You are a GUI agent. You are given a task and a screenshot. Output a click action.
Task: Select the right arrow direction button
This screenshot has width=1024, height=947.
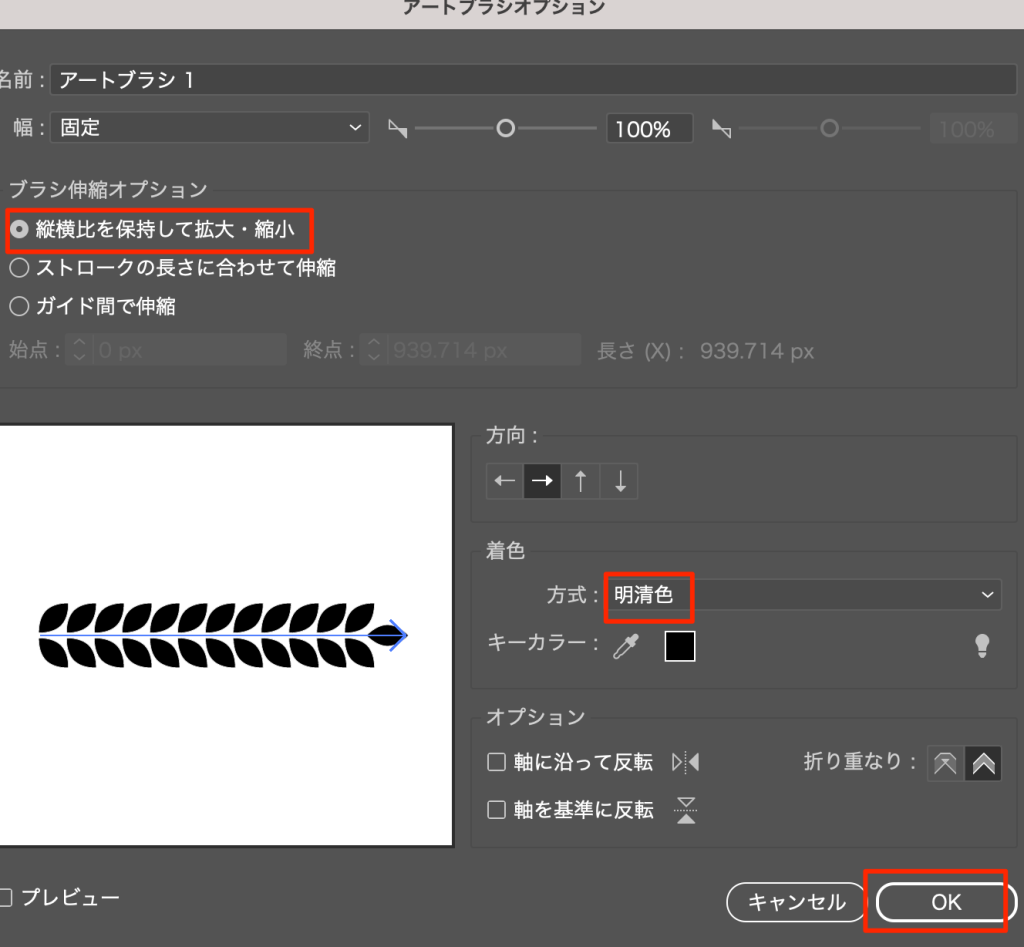click(x=543, y=481)
